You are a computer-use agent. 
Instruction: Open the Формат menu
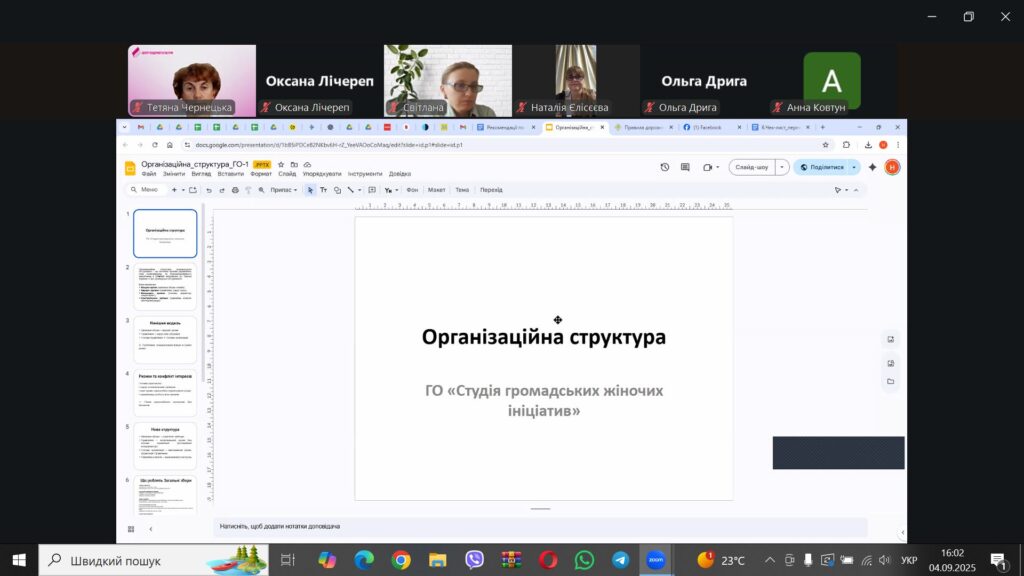[261, 174]
